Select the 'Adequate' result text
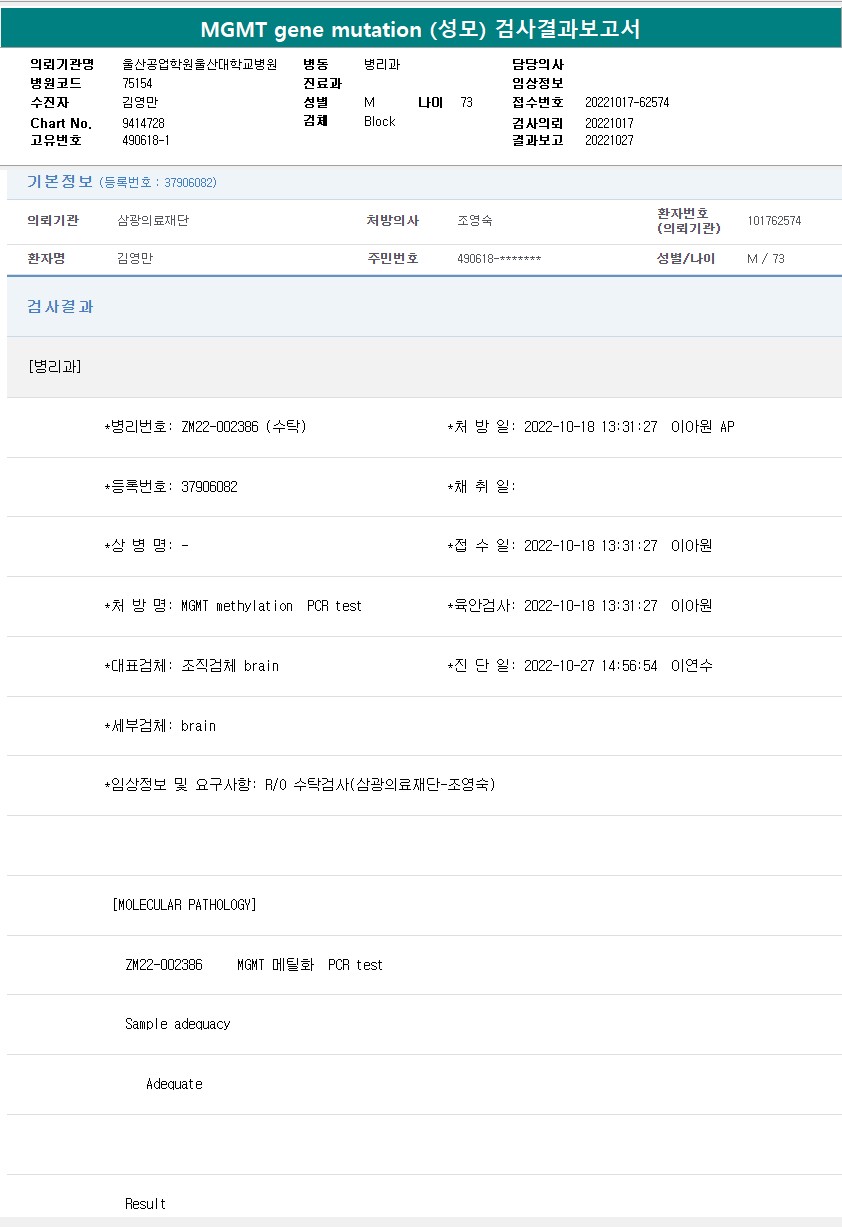Viewport: 842px width, 1227px height. [174, 1084]
